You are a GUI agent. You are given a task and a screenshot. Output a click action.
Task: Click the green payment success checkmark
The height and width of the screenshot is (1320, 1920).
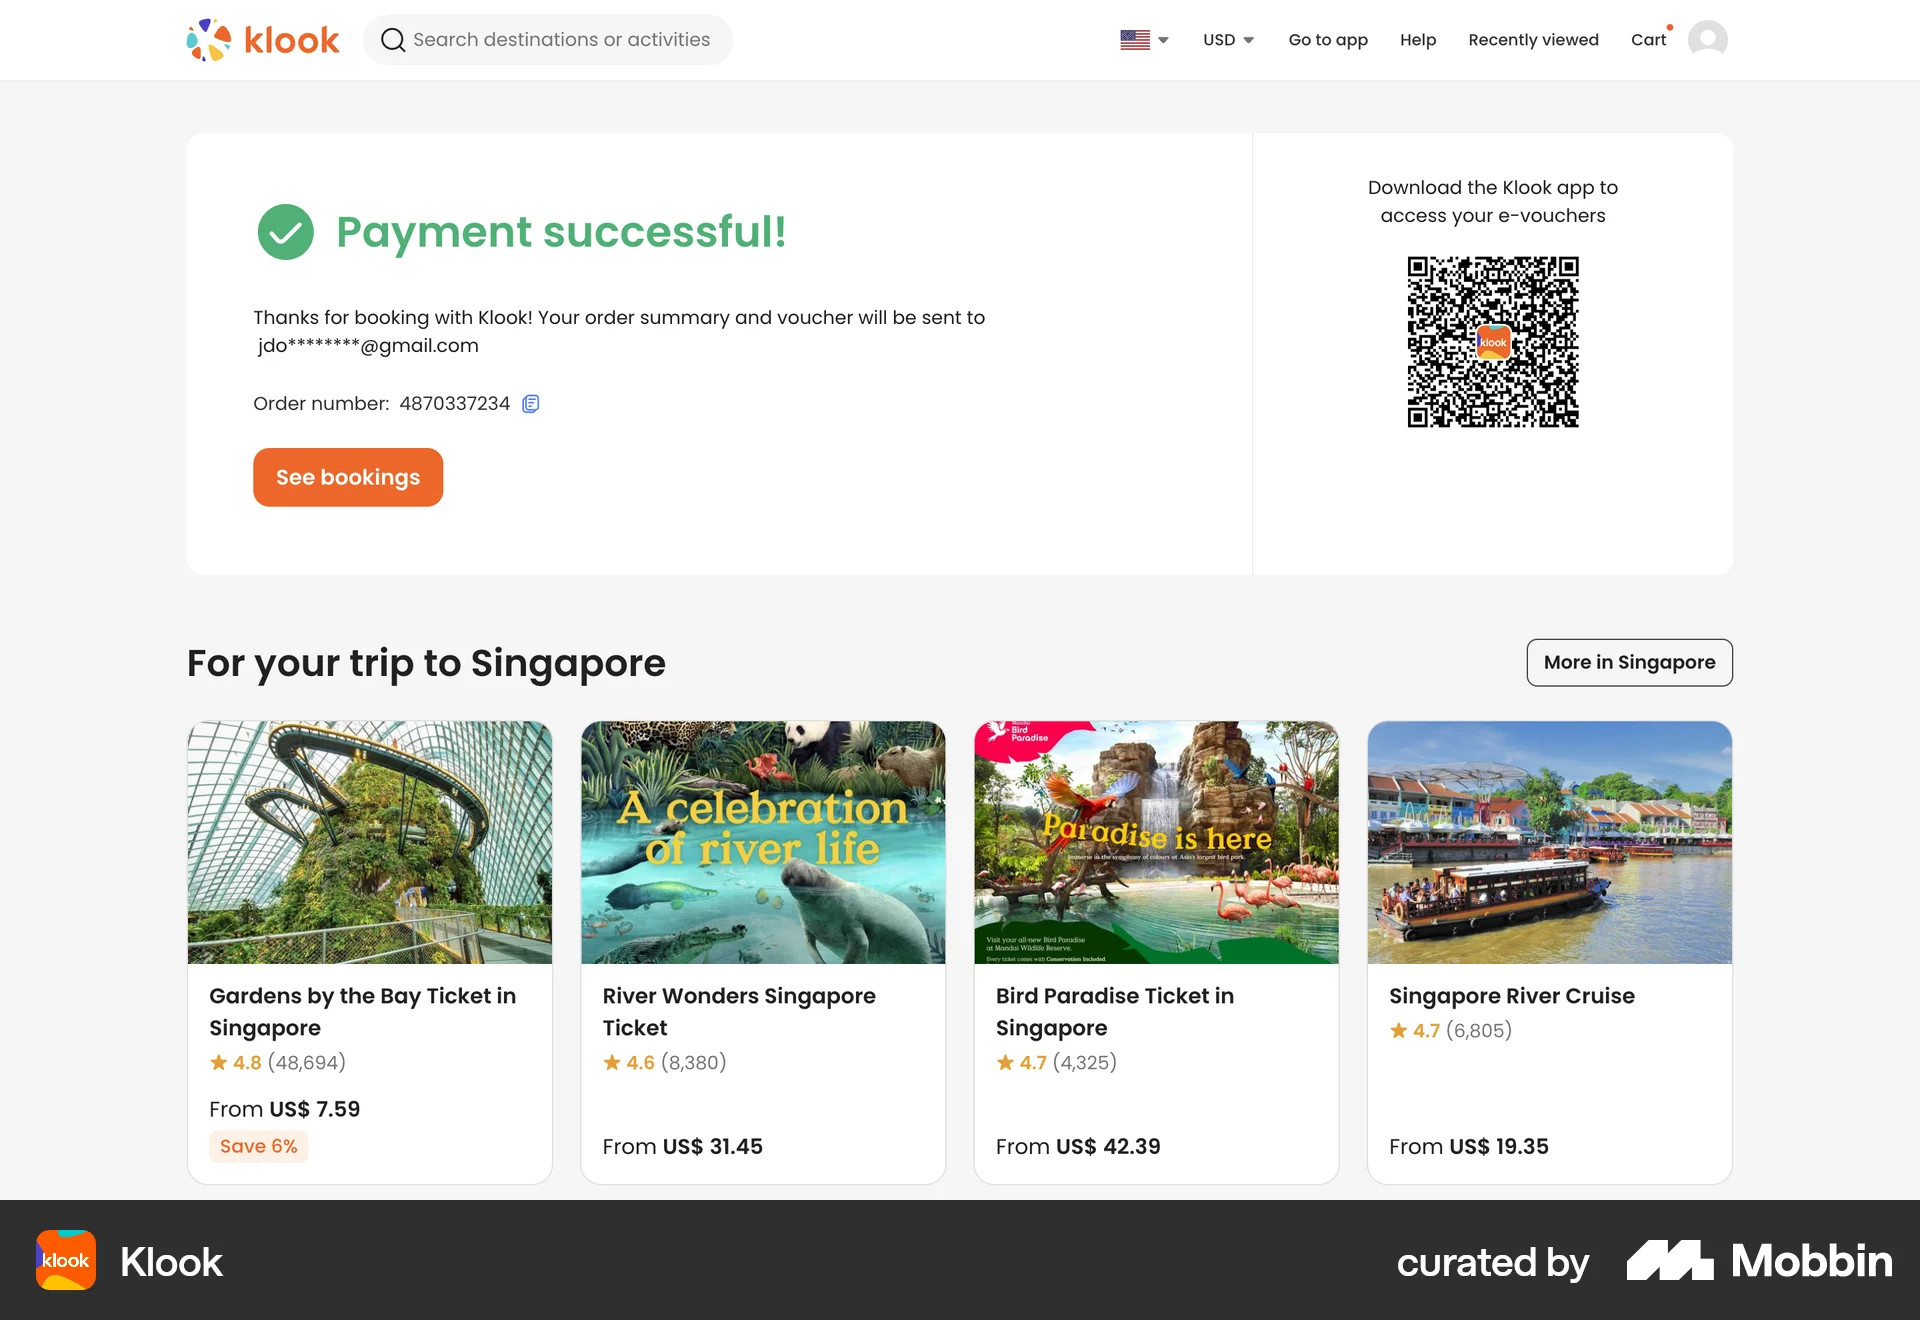pyautogui.click(x=286, y=232)
